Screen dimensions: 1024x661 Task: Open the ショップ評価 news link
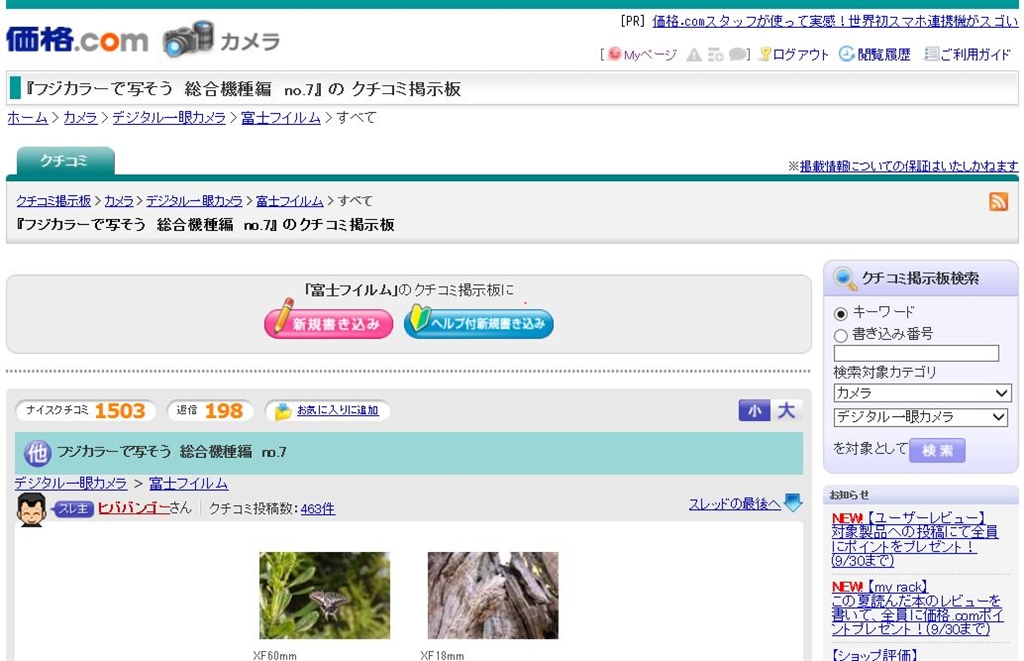875,654
